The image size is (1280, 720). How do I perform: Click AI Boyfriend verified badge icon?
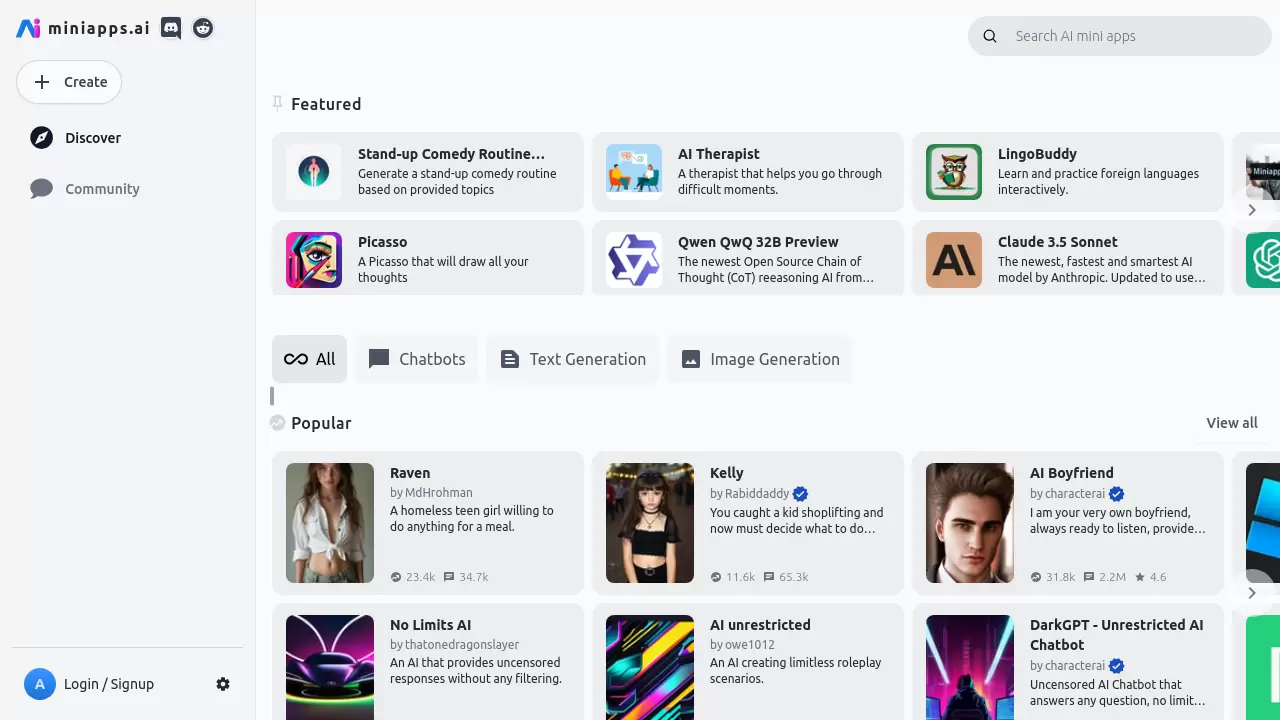(1117, 494)
